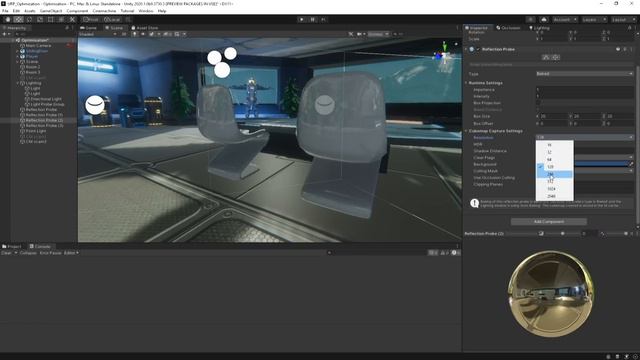The height and width of the screenshot is (360, 640).
Task: Switch to the Lighting tab
Action: point(540,28)
